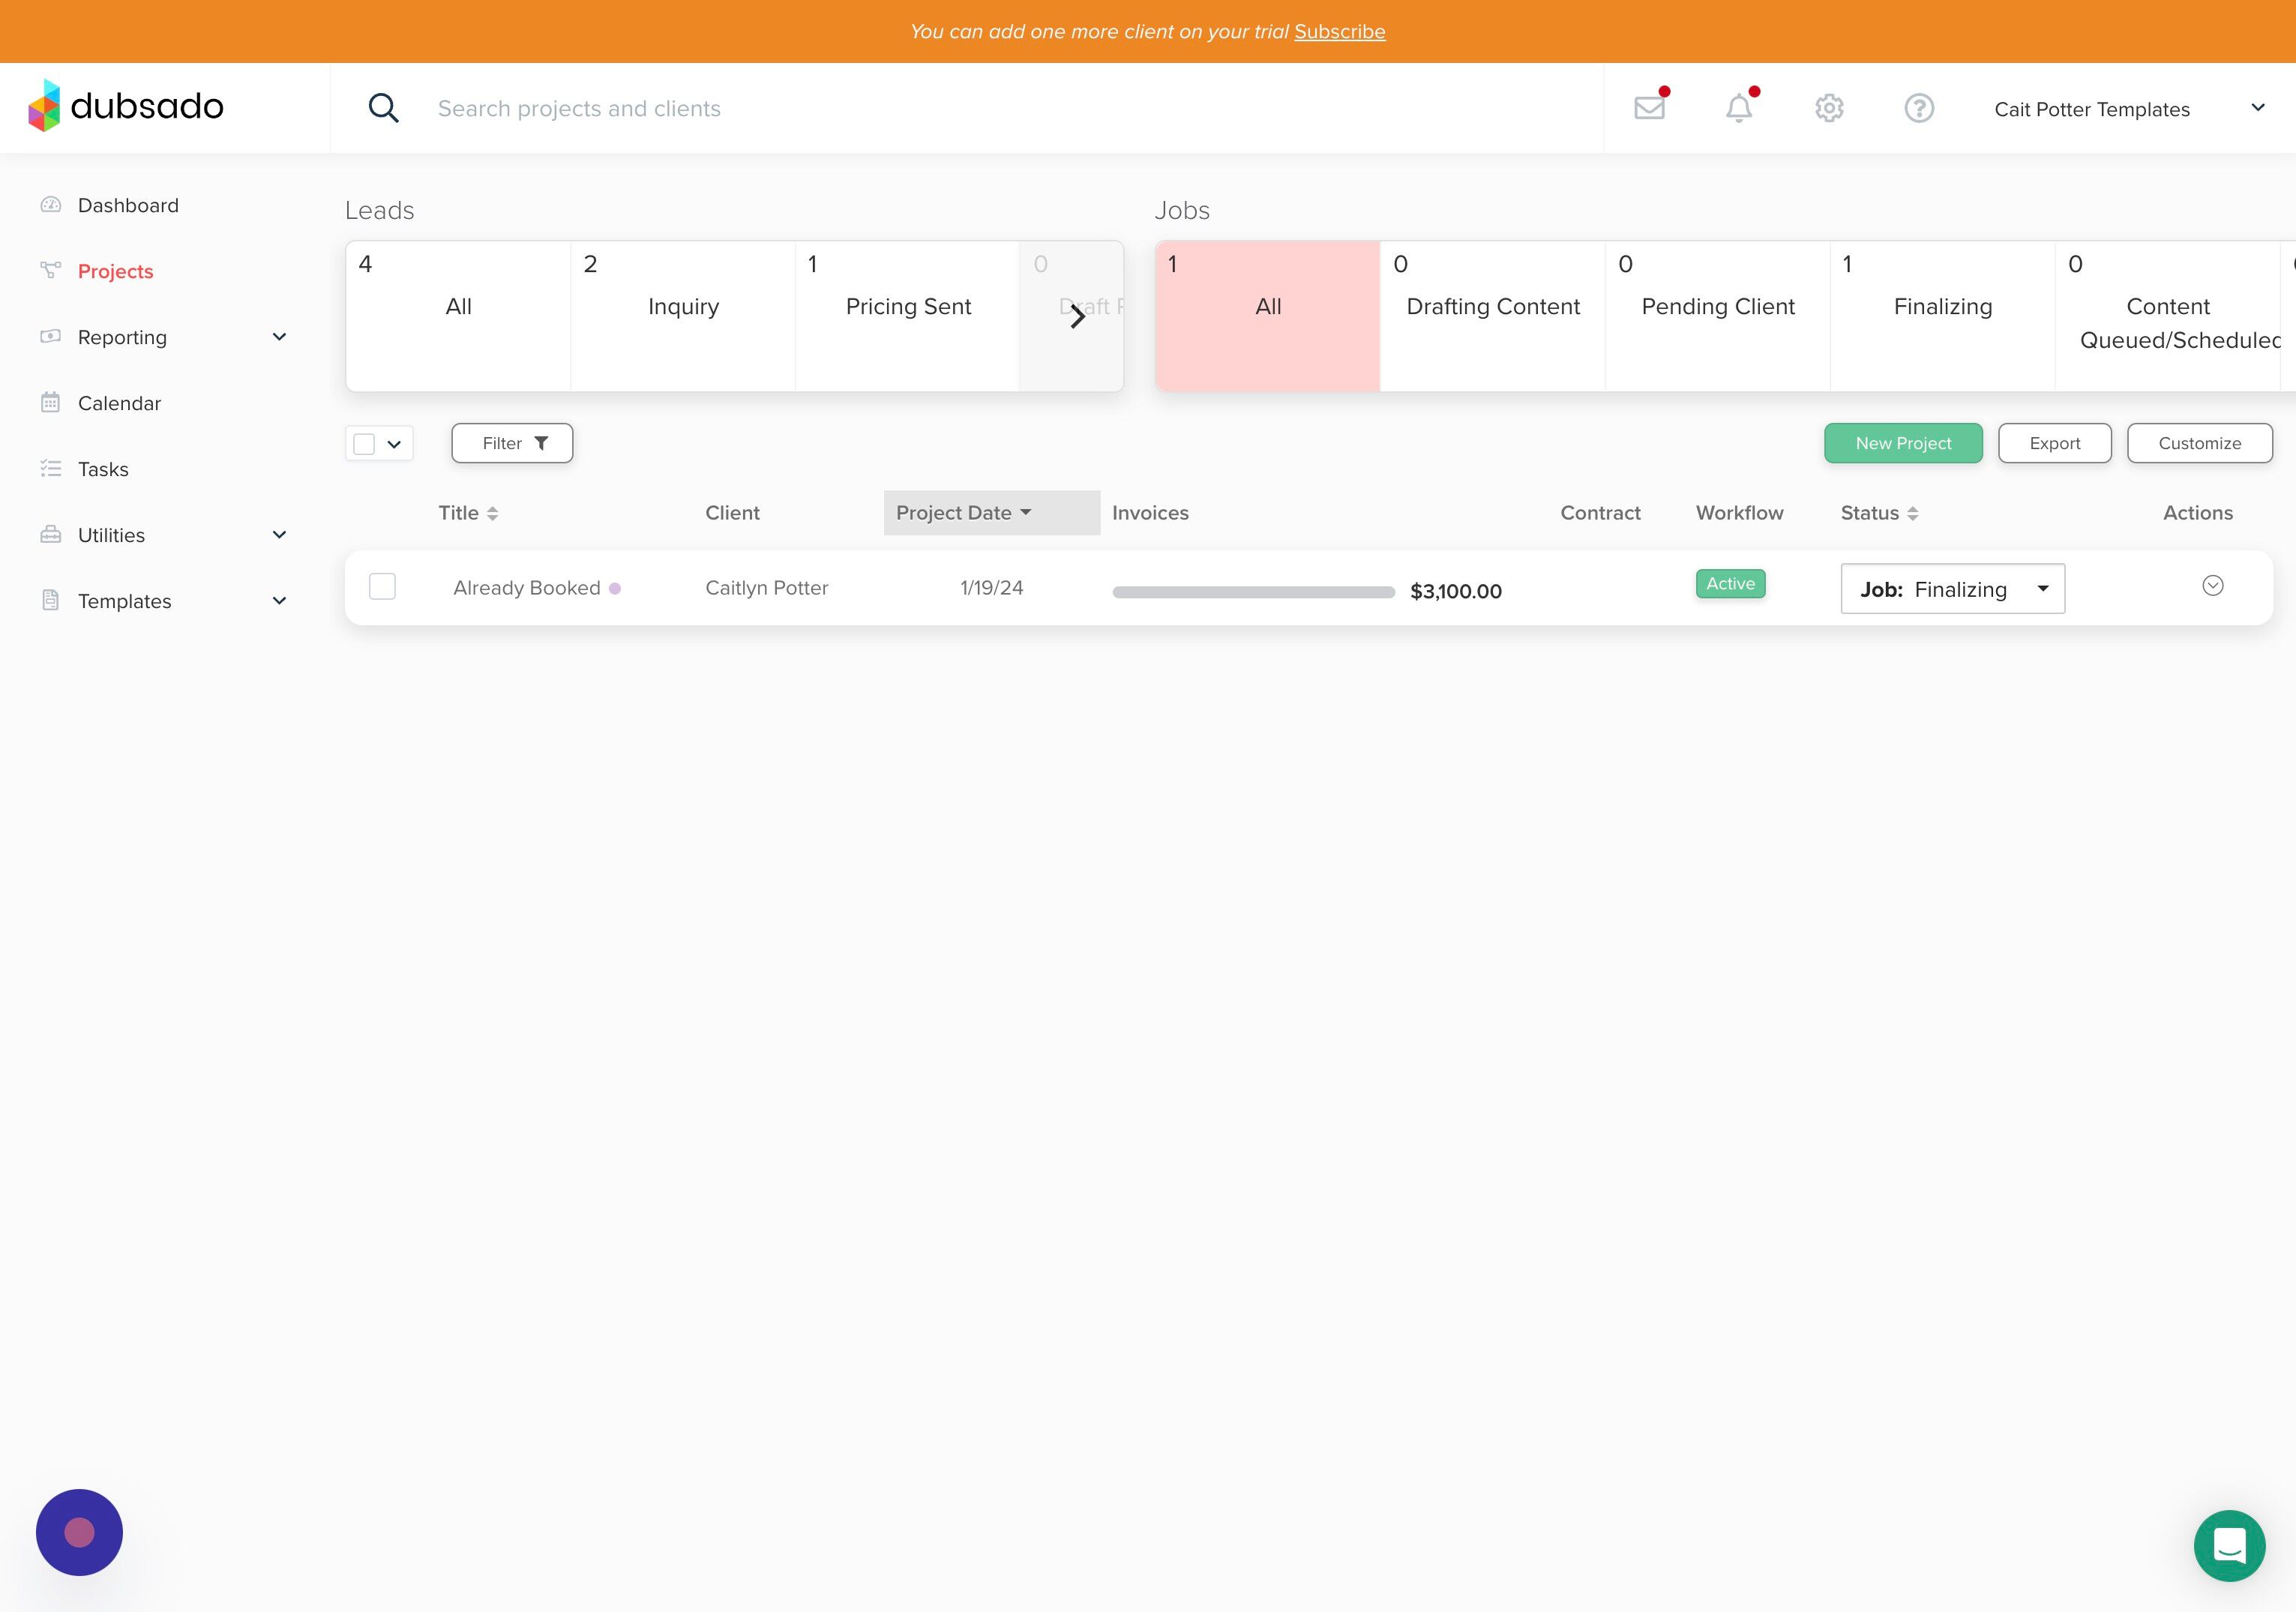Tick the Already Booked project checkbox
Viewport: 2296px width, 1612px height.
tap(382, 586)
